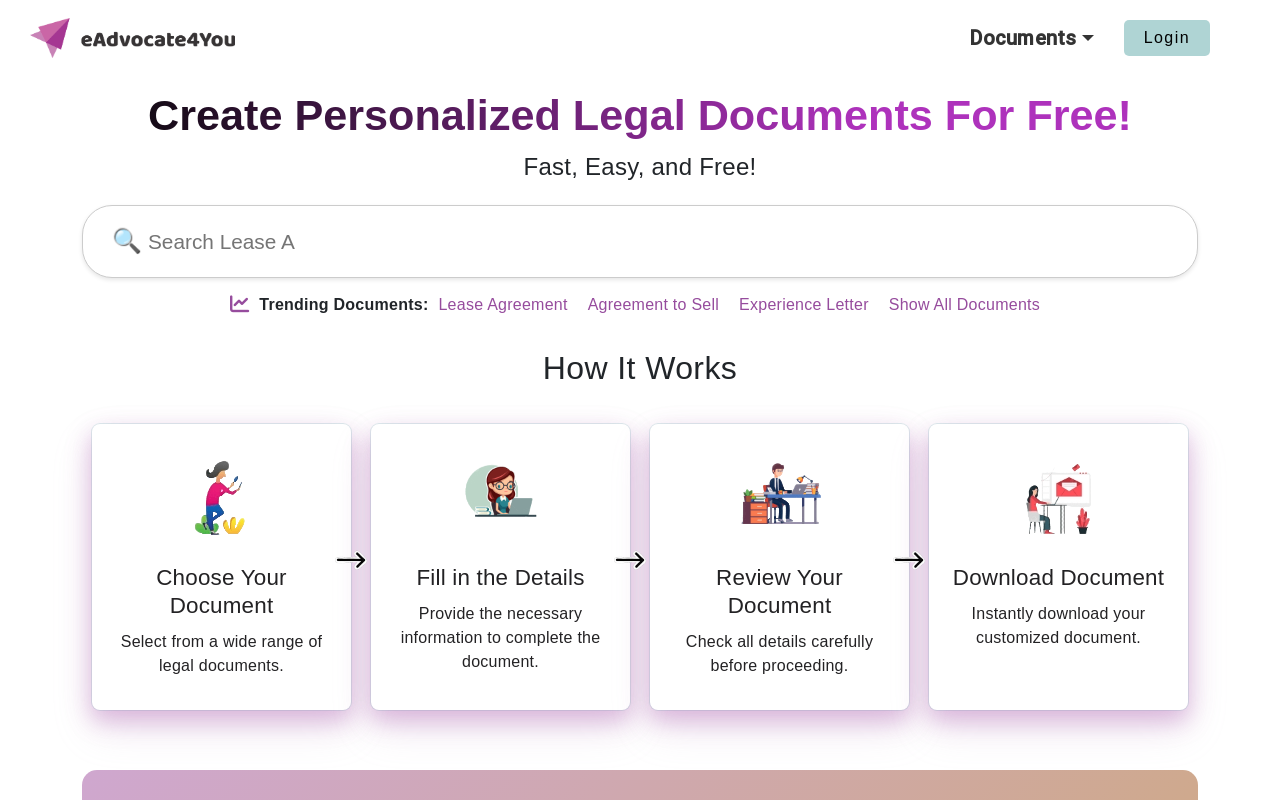
Task: Click the Download Document card heading
Action: coord(1058,577)
